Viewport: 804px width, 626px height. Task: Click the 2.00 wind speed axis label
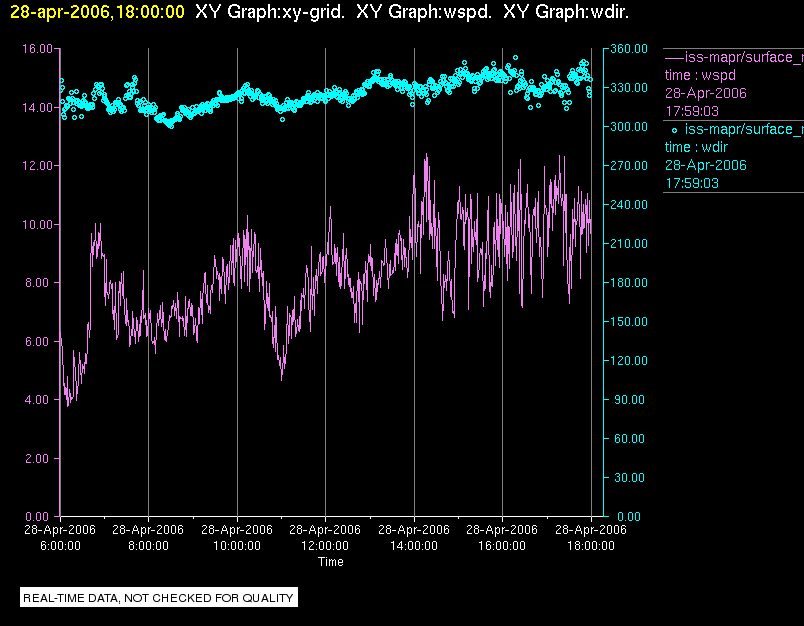coord(39,458)
